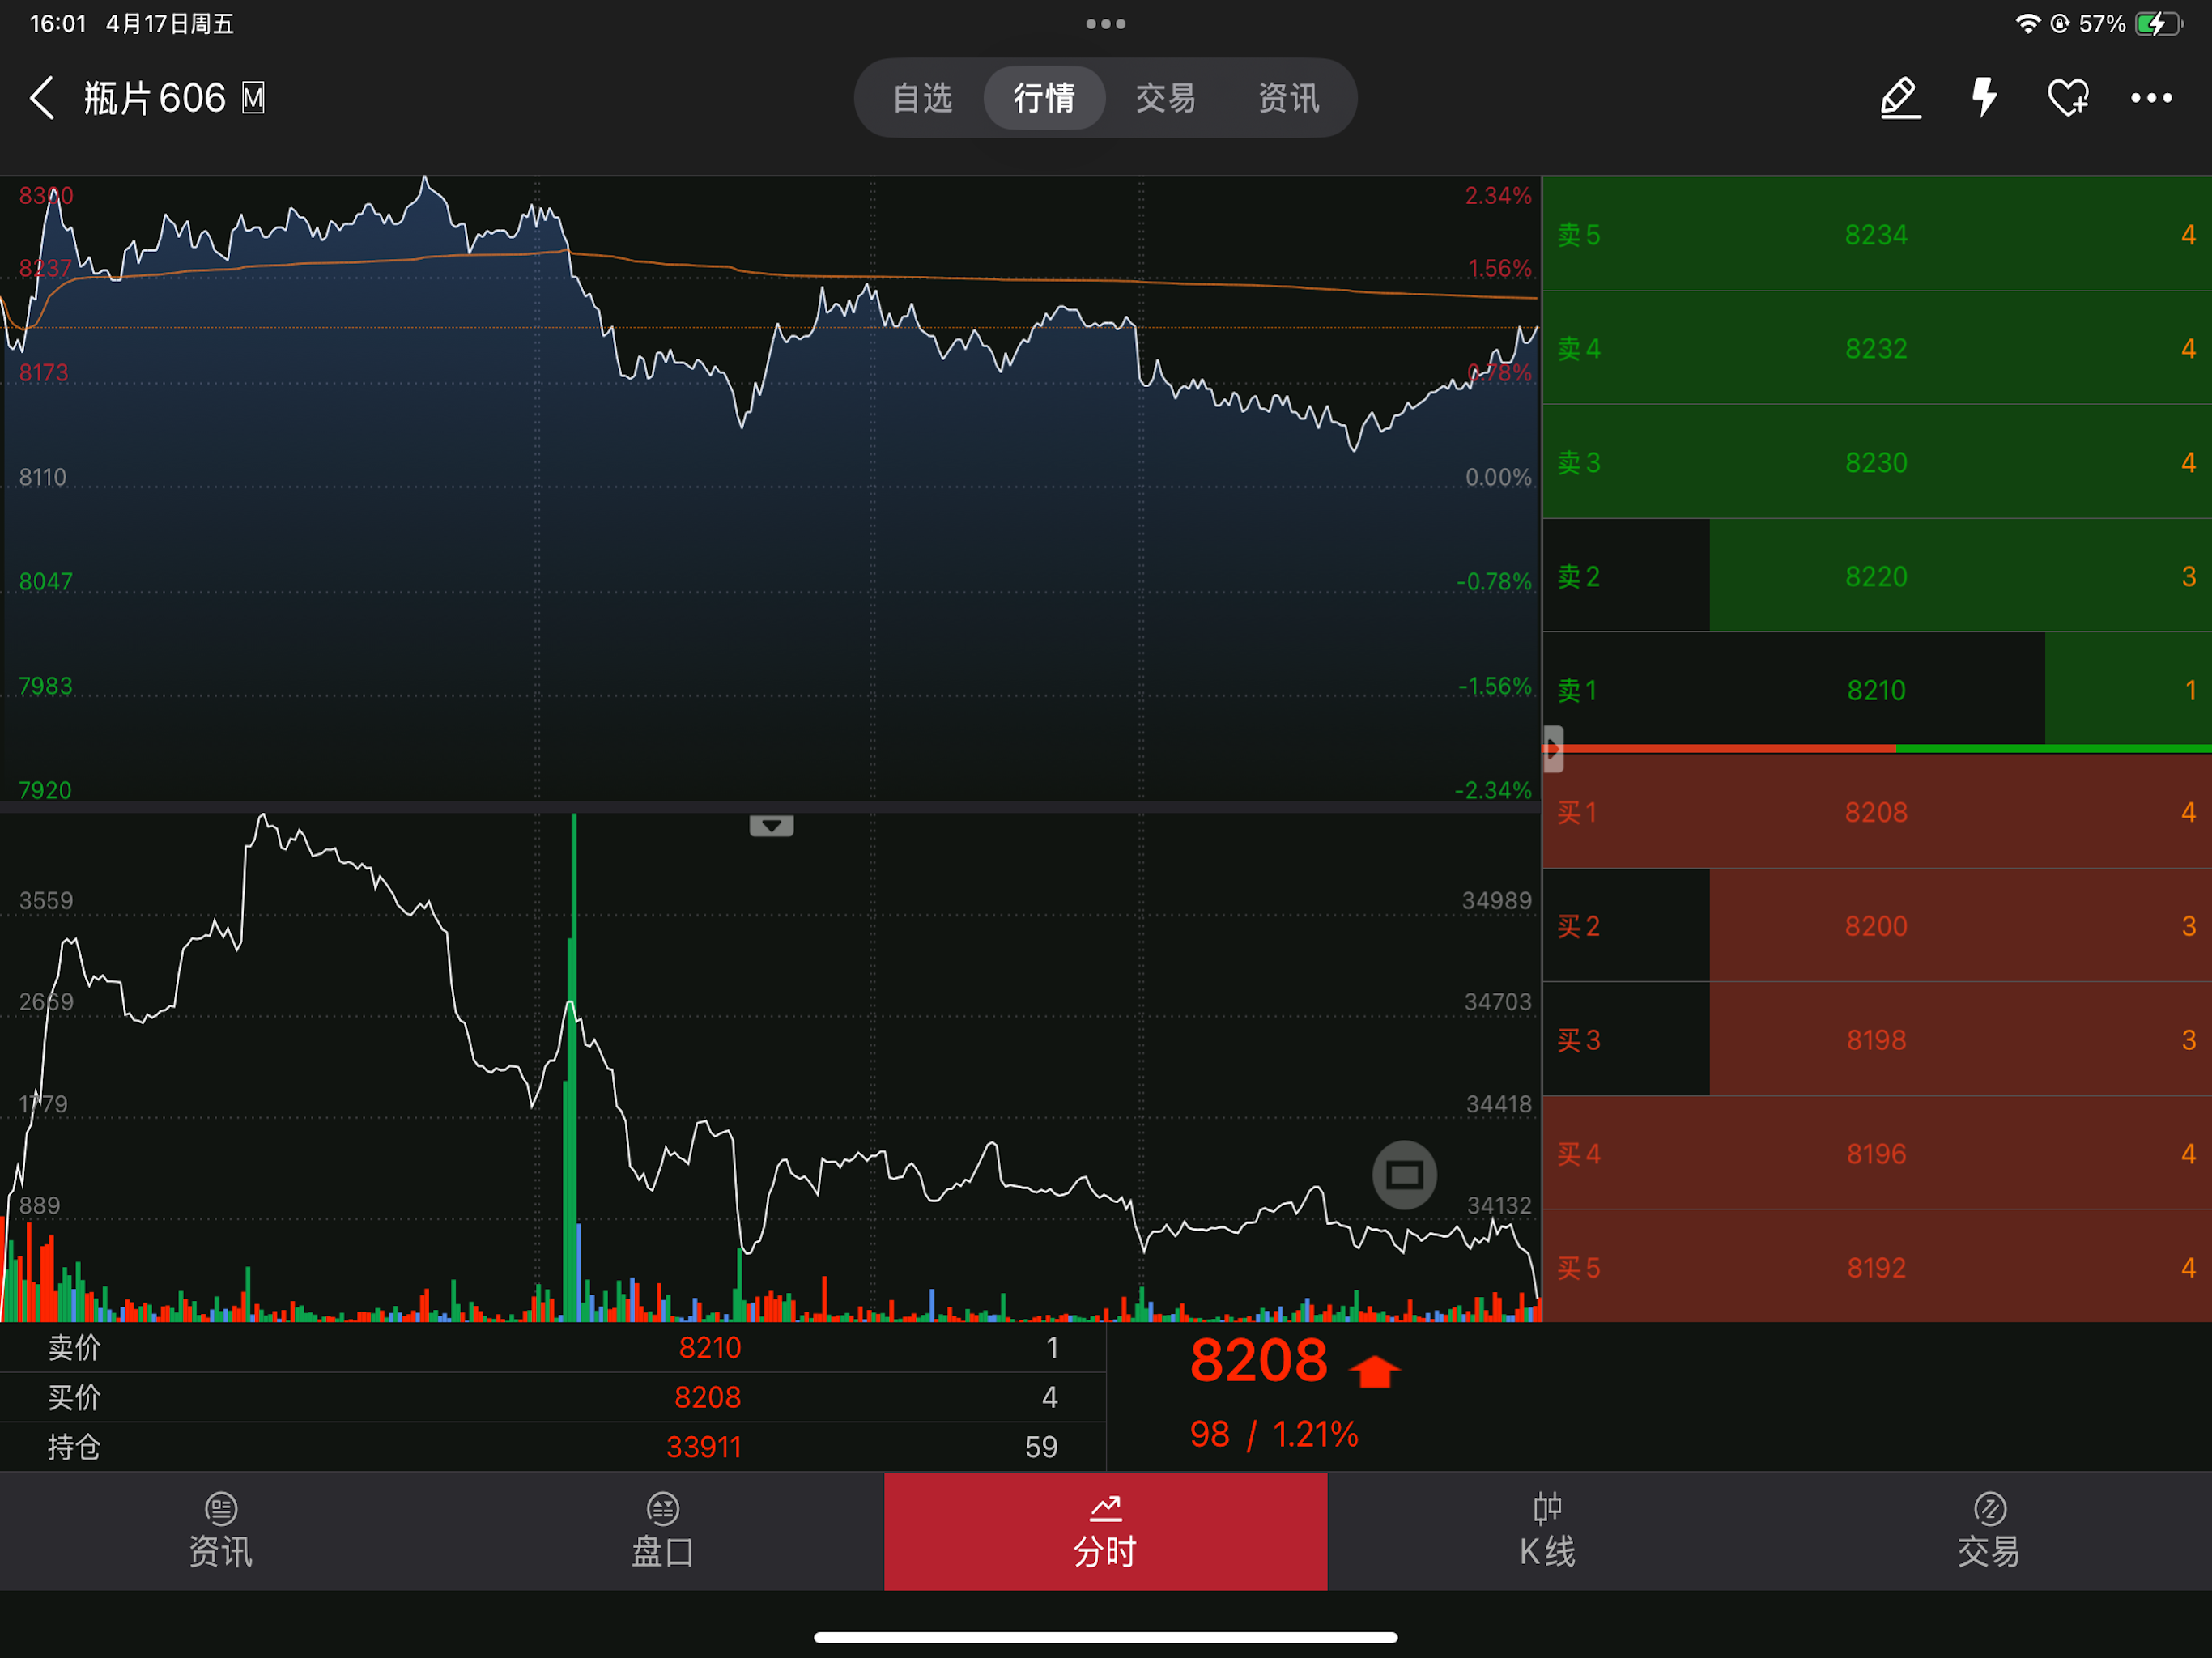Viewport: 2212px width, 1658px height.
Task: Tap the 买5 row at 8192
Action: pyautogui.click(x=1877, y=1267)
